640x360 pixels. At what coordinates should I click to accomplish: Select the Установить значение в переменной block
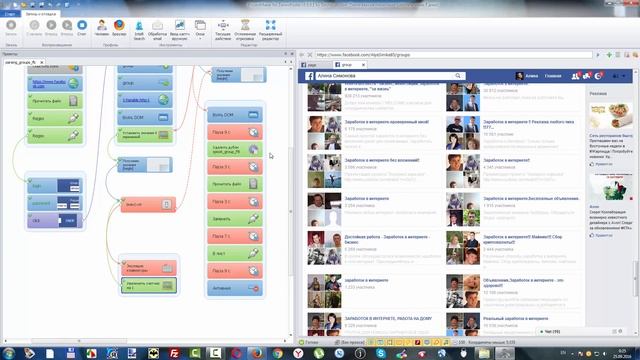point(145,135)
